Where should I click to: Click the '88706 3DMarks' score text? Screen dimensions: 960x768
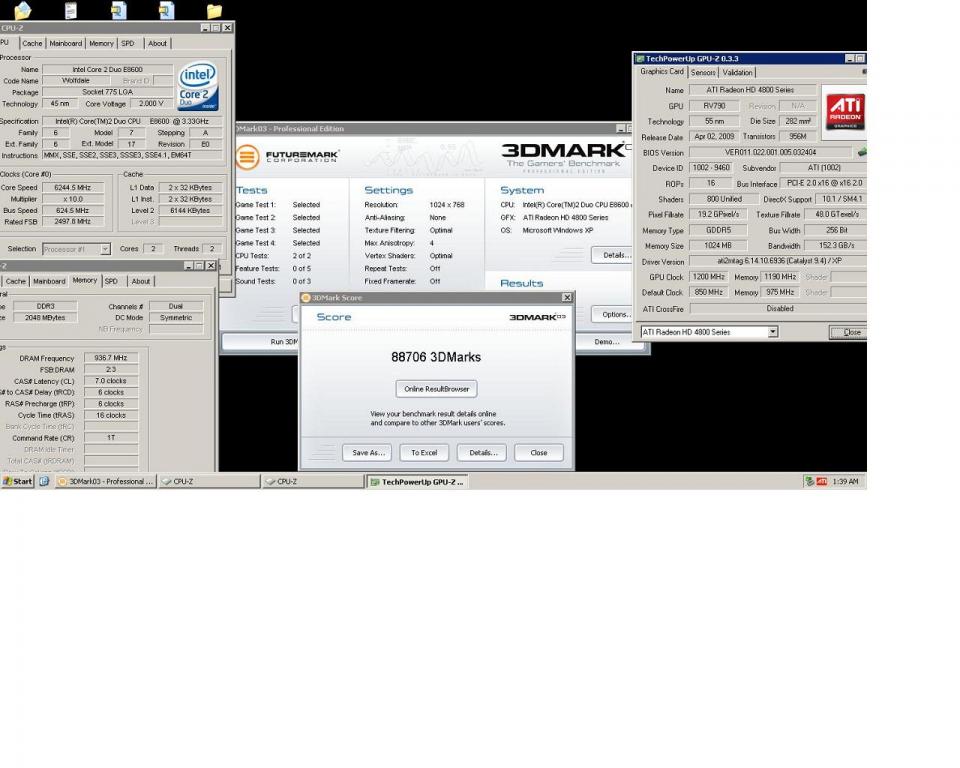[436, 357]
